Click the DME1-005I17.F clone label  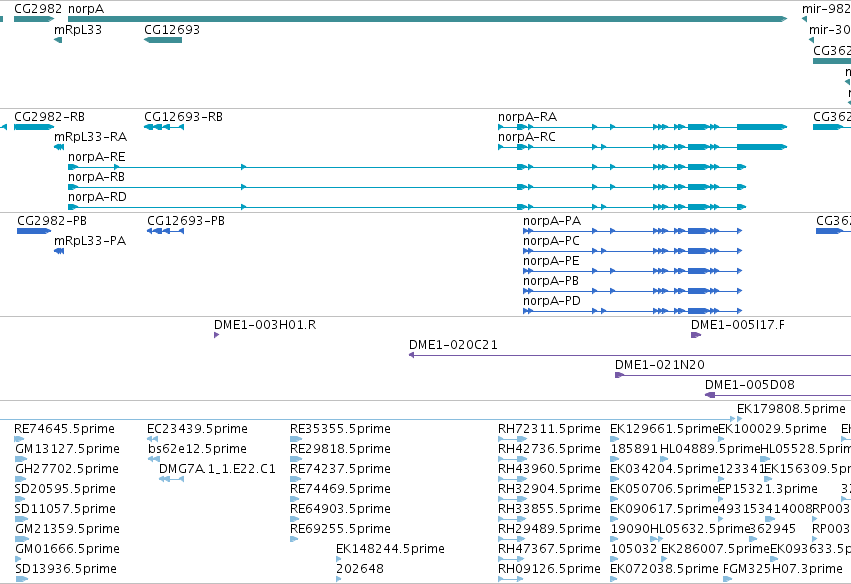pyautogui.click(x=738, y=325)
